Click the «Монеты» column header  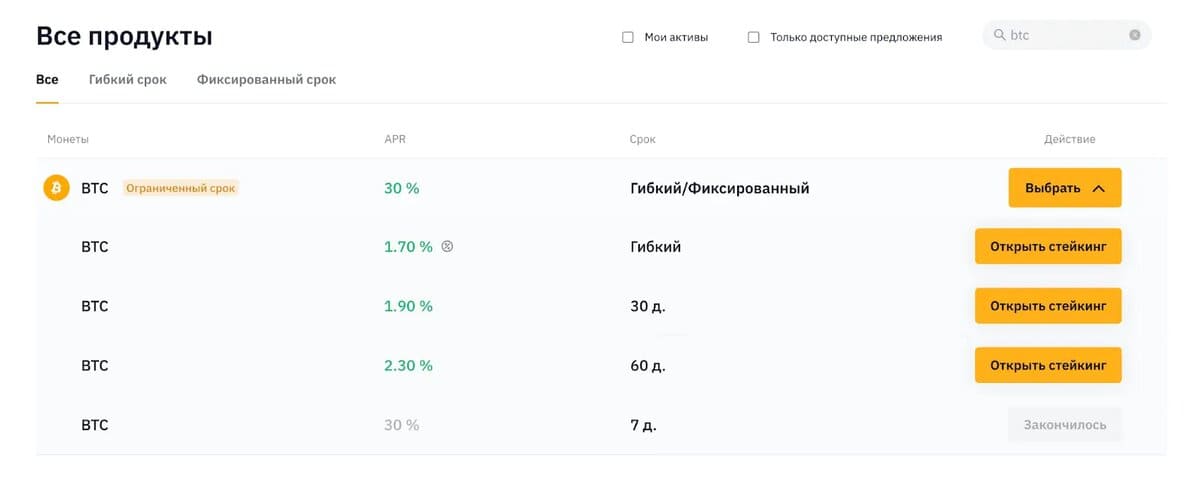tap(68, 139)
